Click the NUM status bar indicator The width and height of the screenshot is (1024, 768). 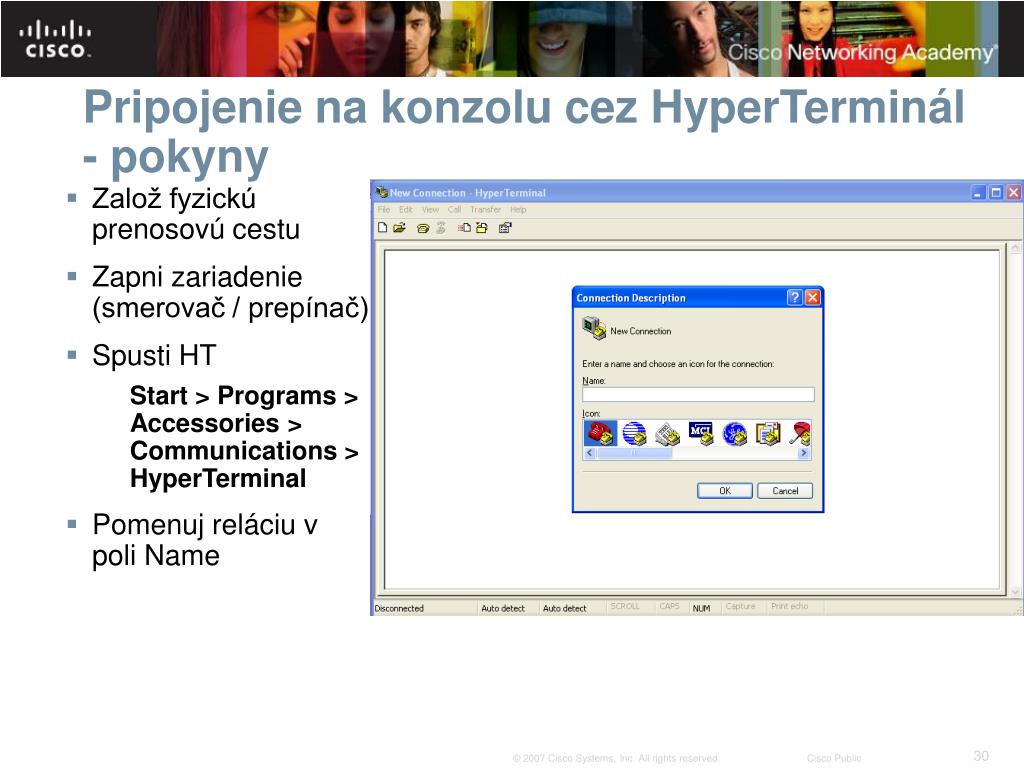pos(701,608)
